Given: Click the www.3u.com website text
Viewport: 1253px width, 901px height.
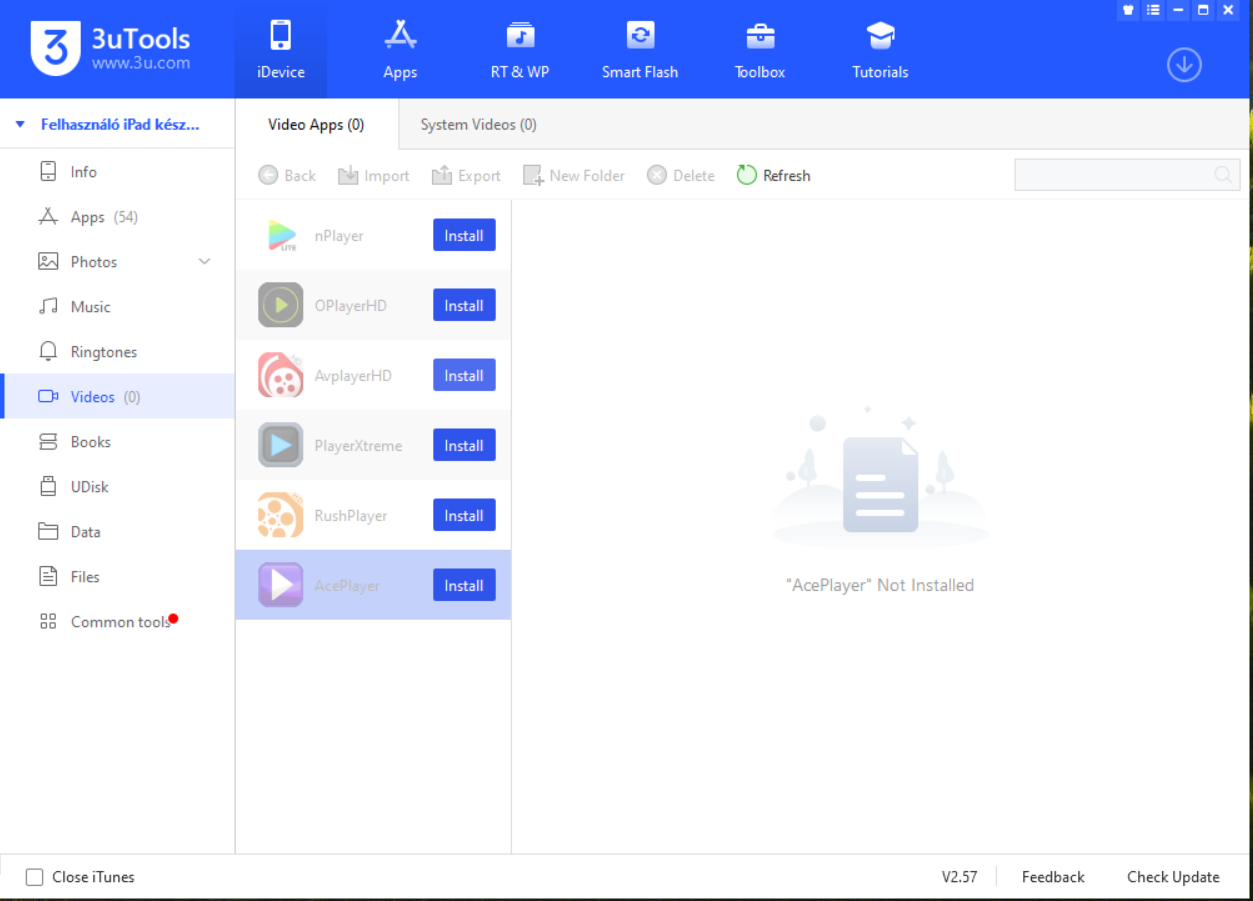Looking at the screenshot, I should click(141, 63).
